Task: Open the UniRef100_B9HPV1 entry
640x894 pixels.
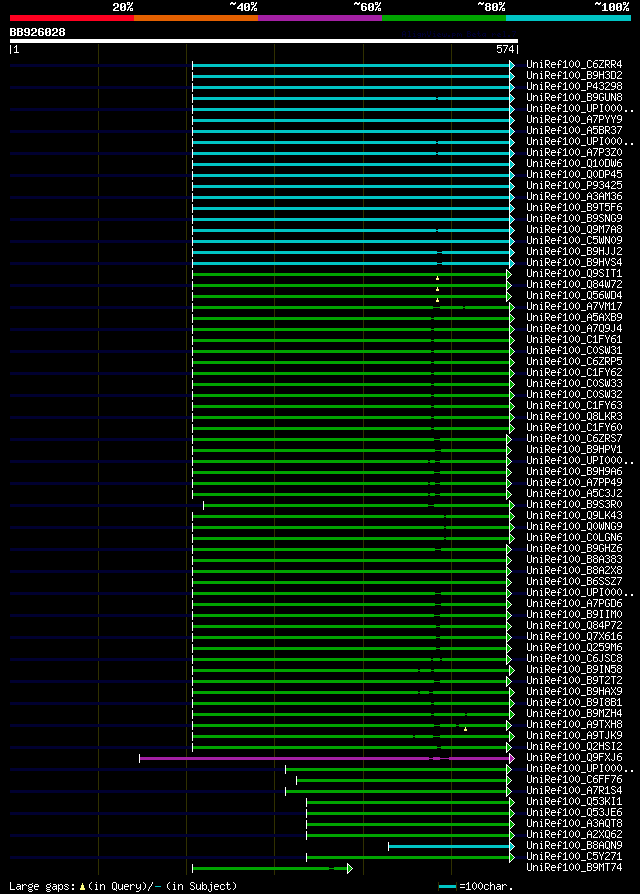Action: tap(574, 450)
